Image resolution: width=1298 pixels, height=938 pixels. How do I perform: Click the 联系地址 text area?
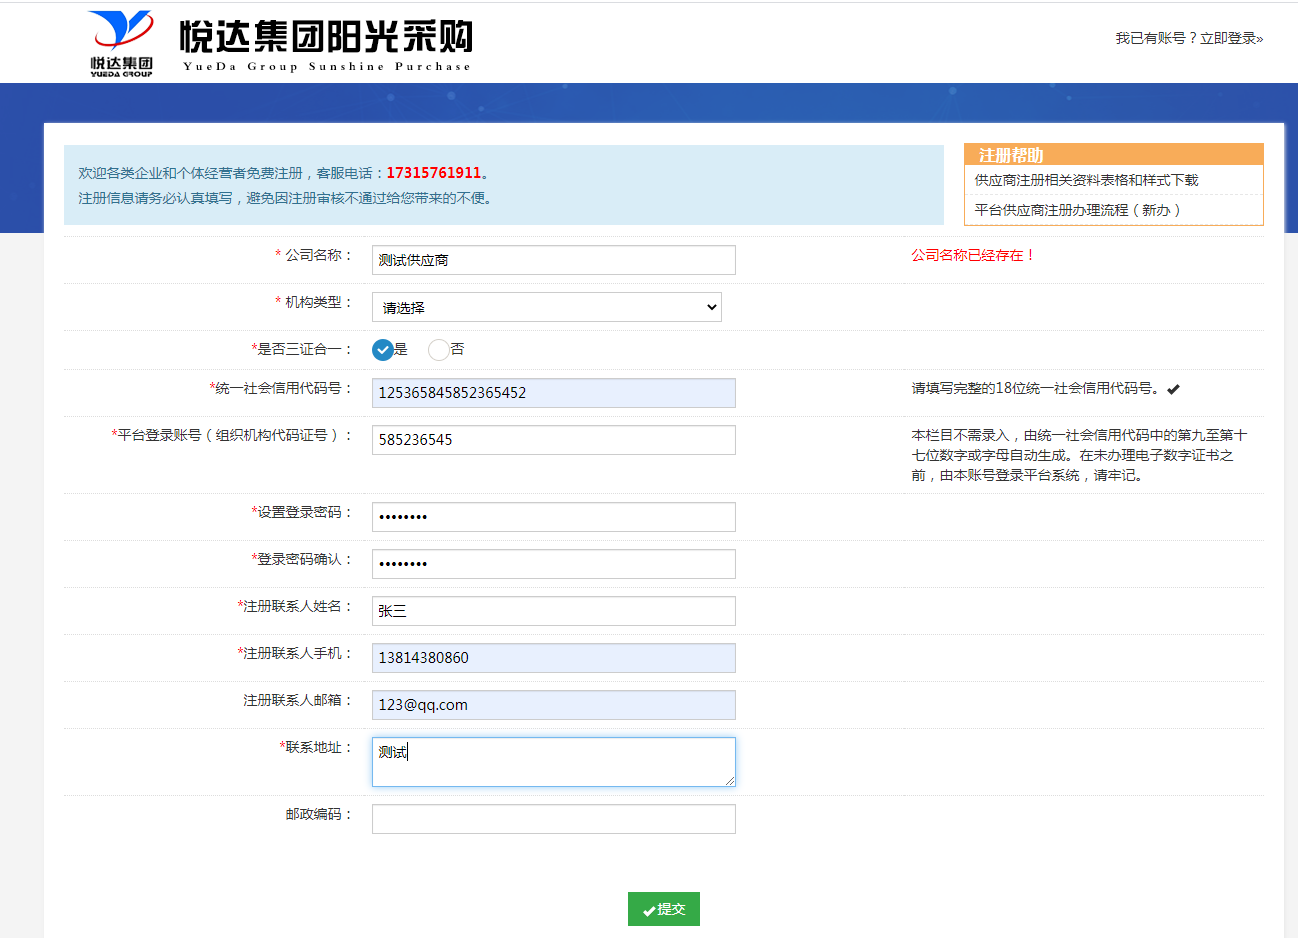click(553, 762)
